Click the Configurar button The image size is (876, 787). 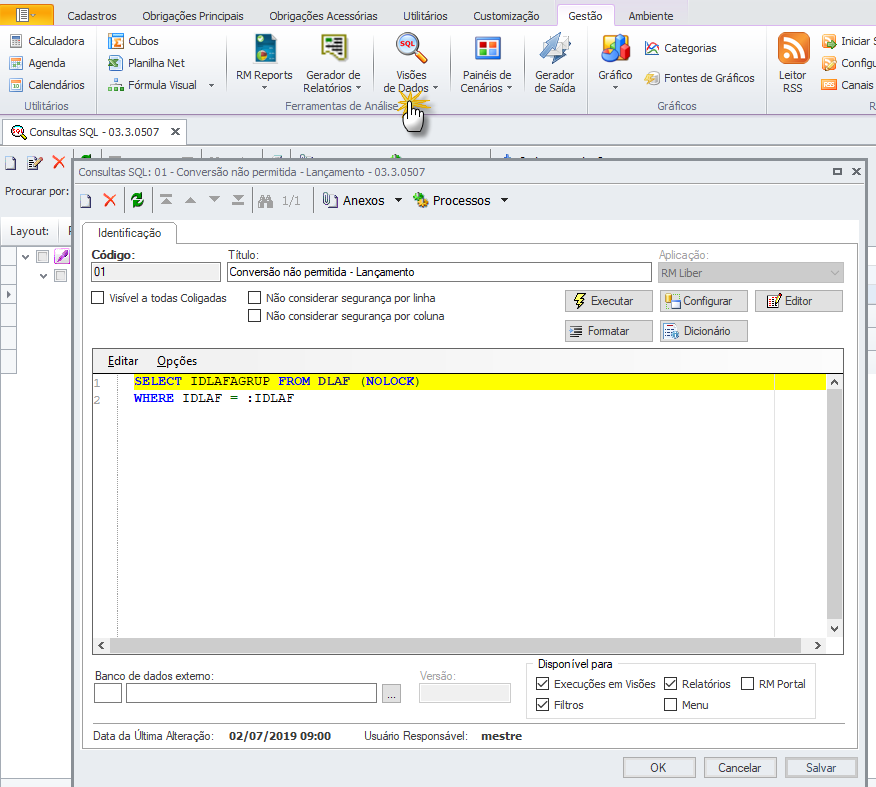(703, 301)
